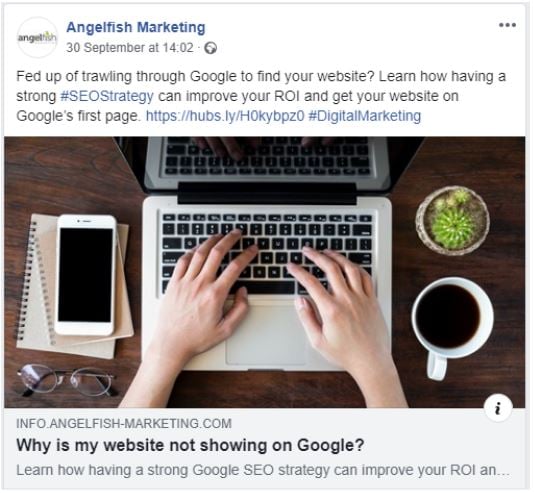Open the #DigitalMarketing hashtag
This screenshot has width=534, height=493.
[x=364, y=116]
